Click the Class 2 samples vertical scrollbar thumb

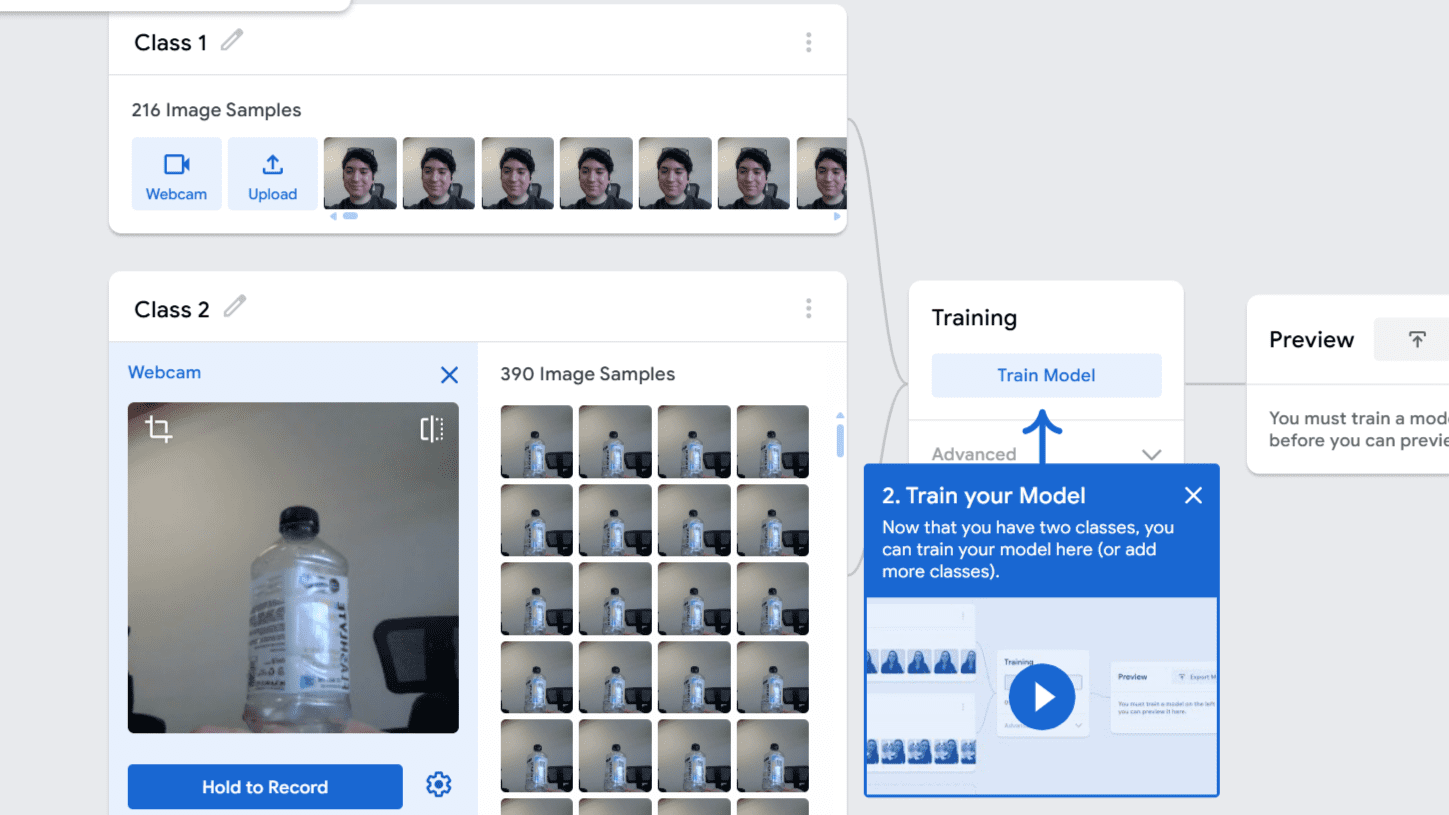pyautogui.click(x=840, y=440)
